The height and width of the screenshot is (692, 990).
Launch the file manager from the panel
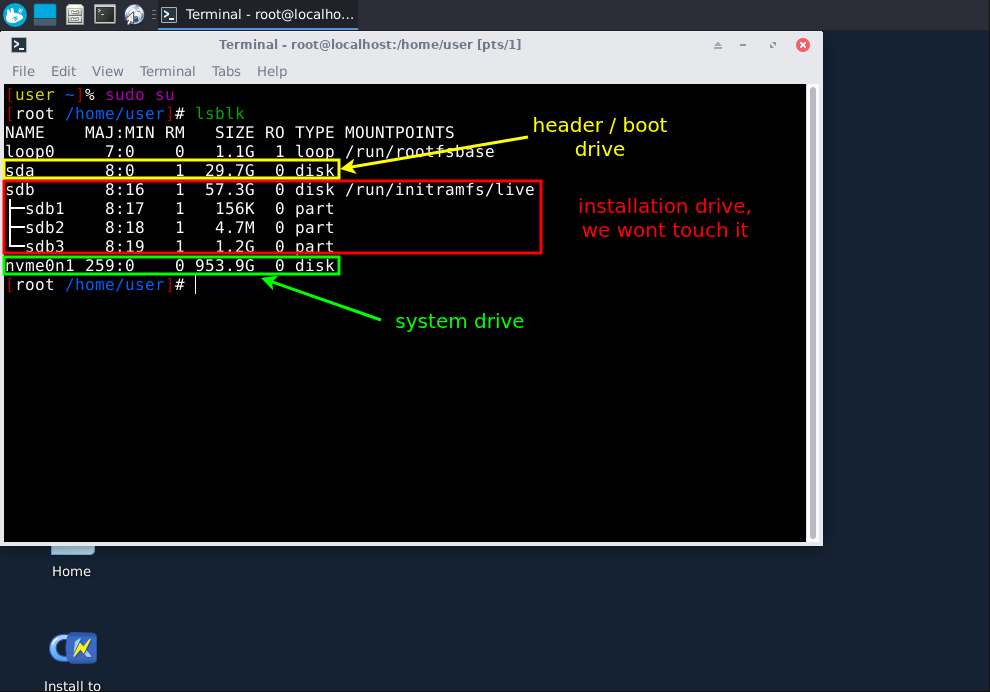coord(75,14)
